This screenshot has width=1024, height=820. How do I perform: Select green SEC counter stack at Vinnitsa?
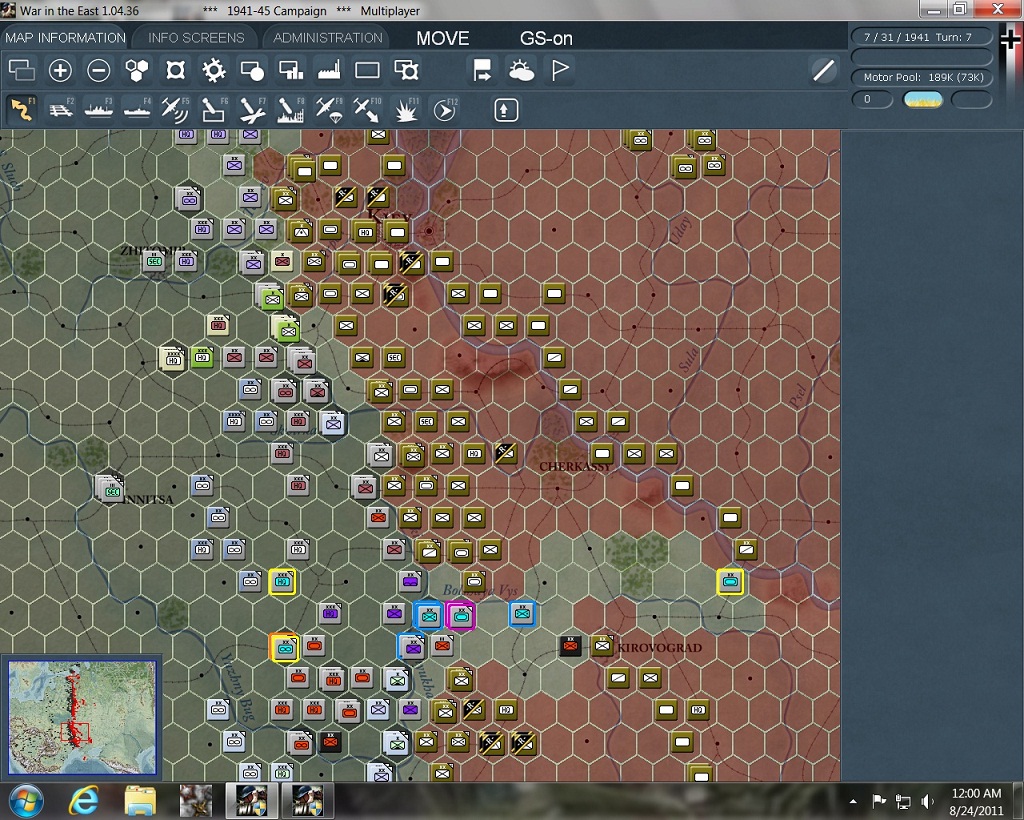point(110,489)
